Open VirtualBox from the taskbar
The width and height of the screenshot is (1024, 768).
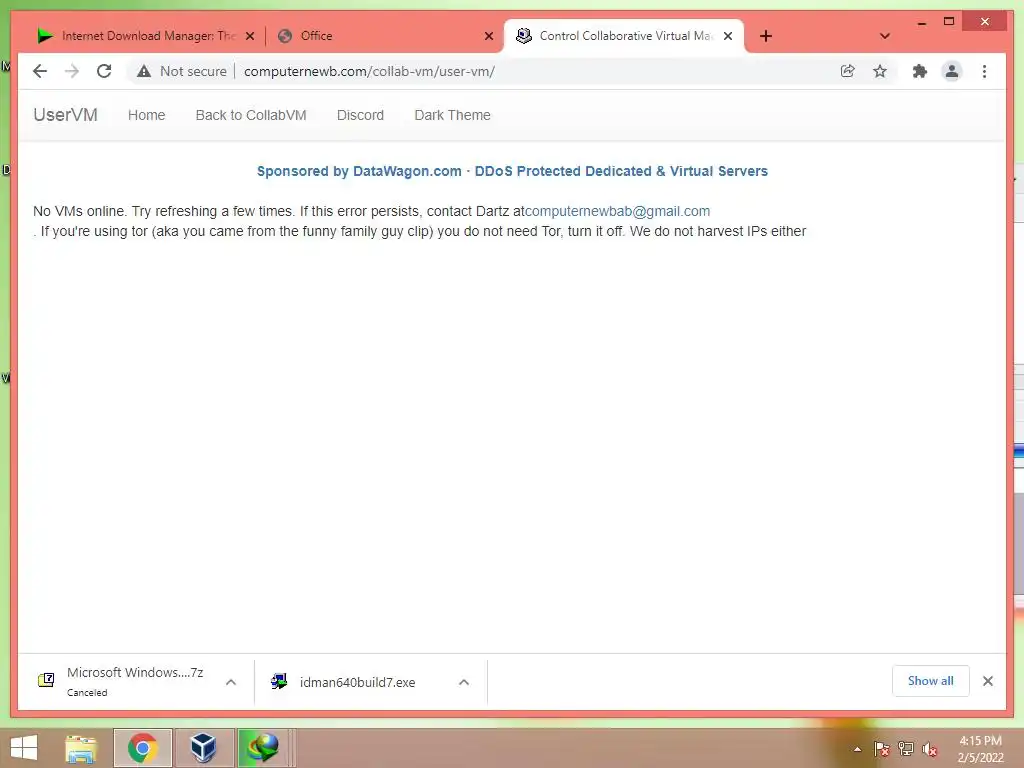pyautogui.click(x=203, y=748)
